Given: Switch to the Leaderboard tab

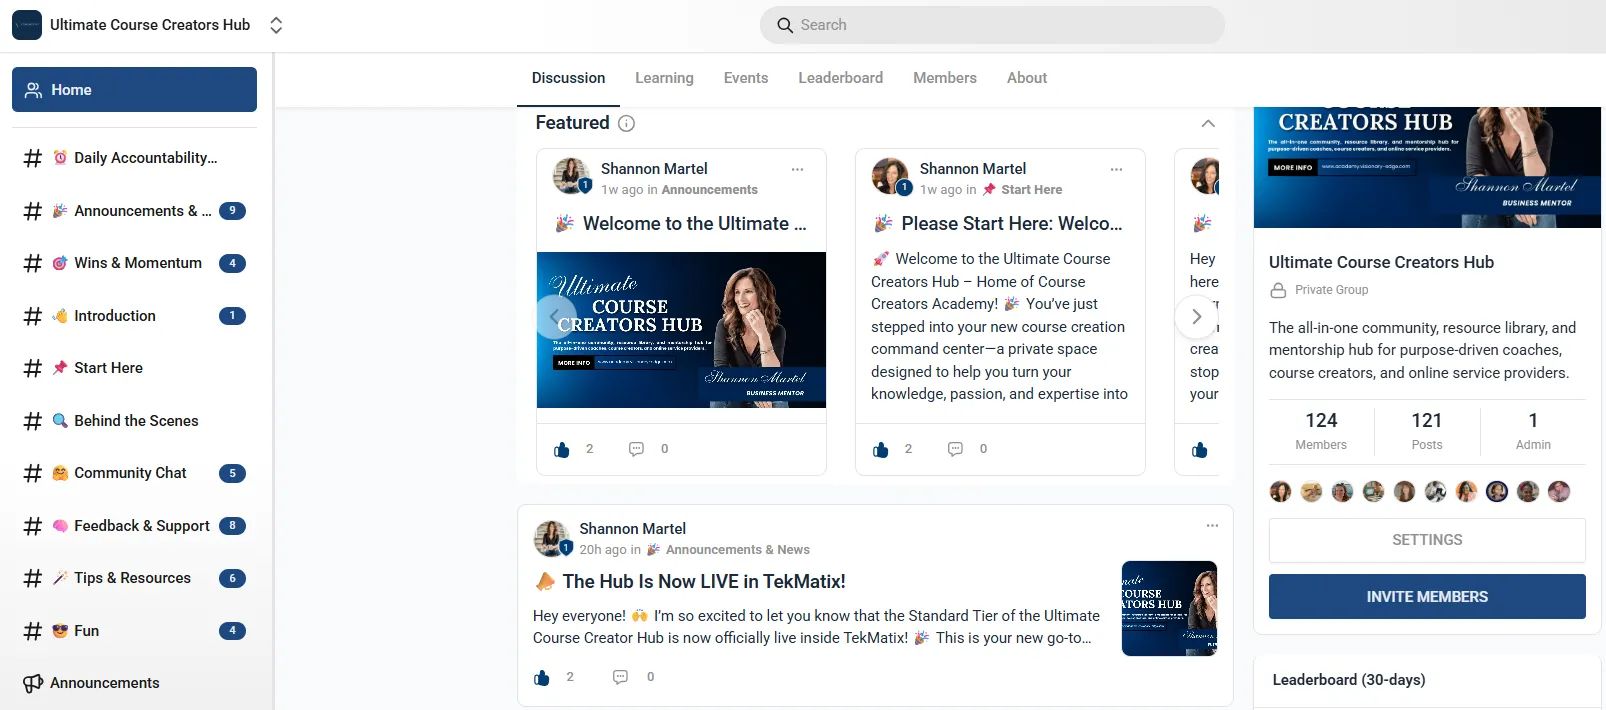Looking at the screenshot, I should pos(840,78).
